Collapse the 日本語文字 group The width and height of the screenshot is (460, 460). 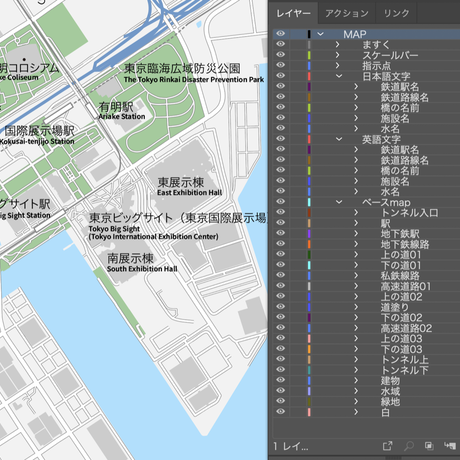click(x=339, y=76)
